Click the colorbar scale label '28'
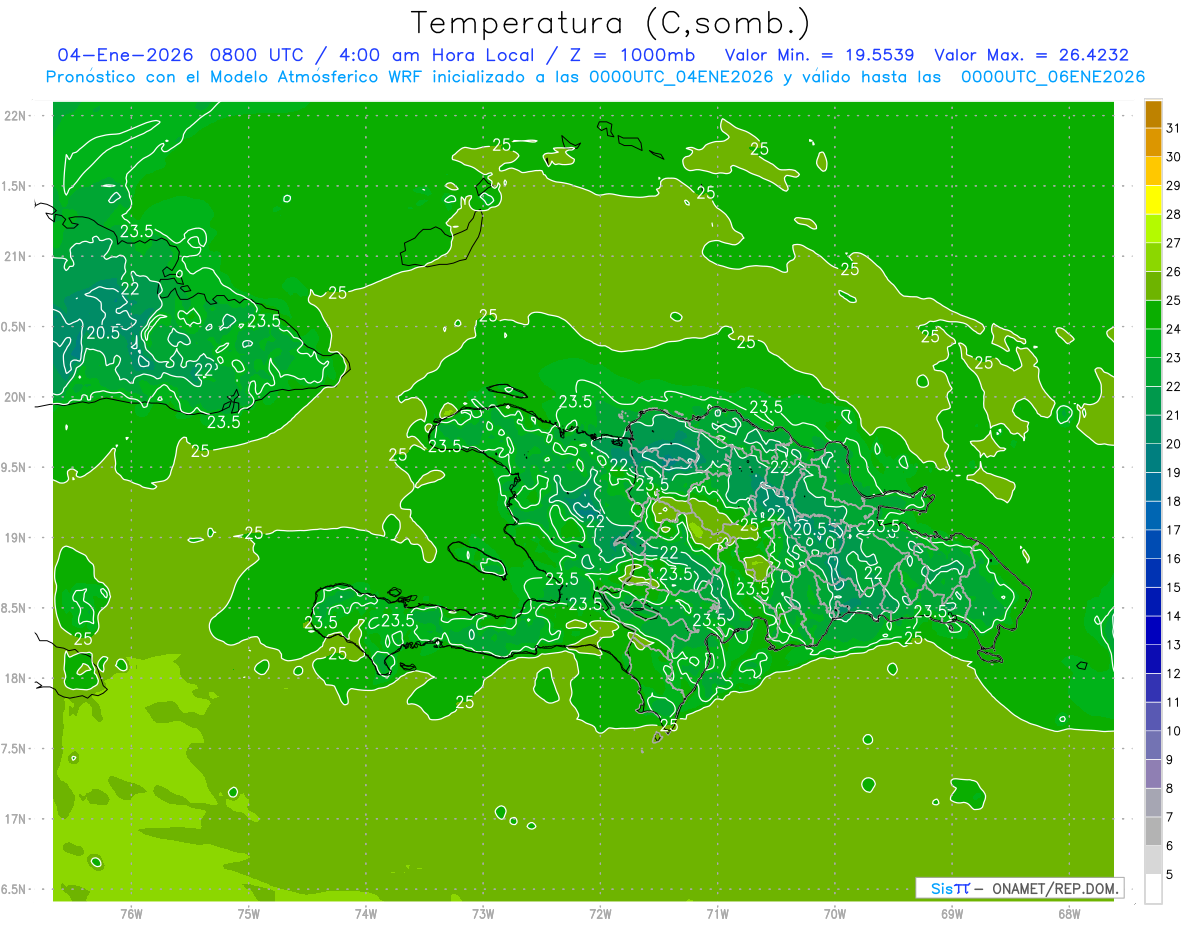 (1173, 214)
